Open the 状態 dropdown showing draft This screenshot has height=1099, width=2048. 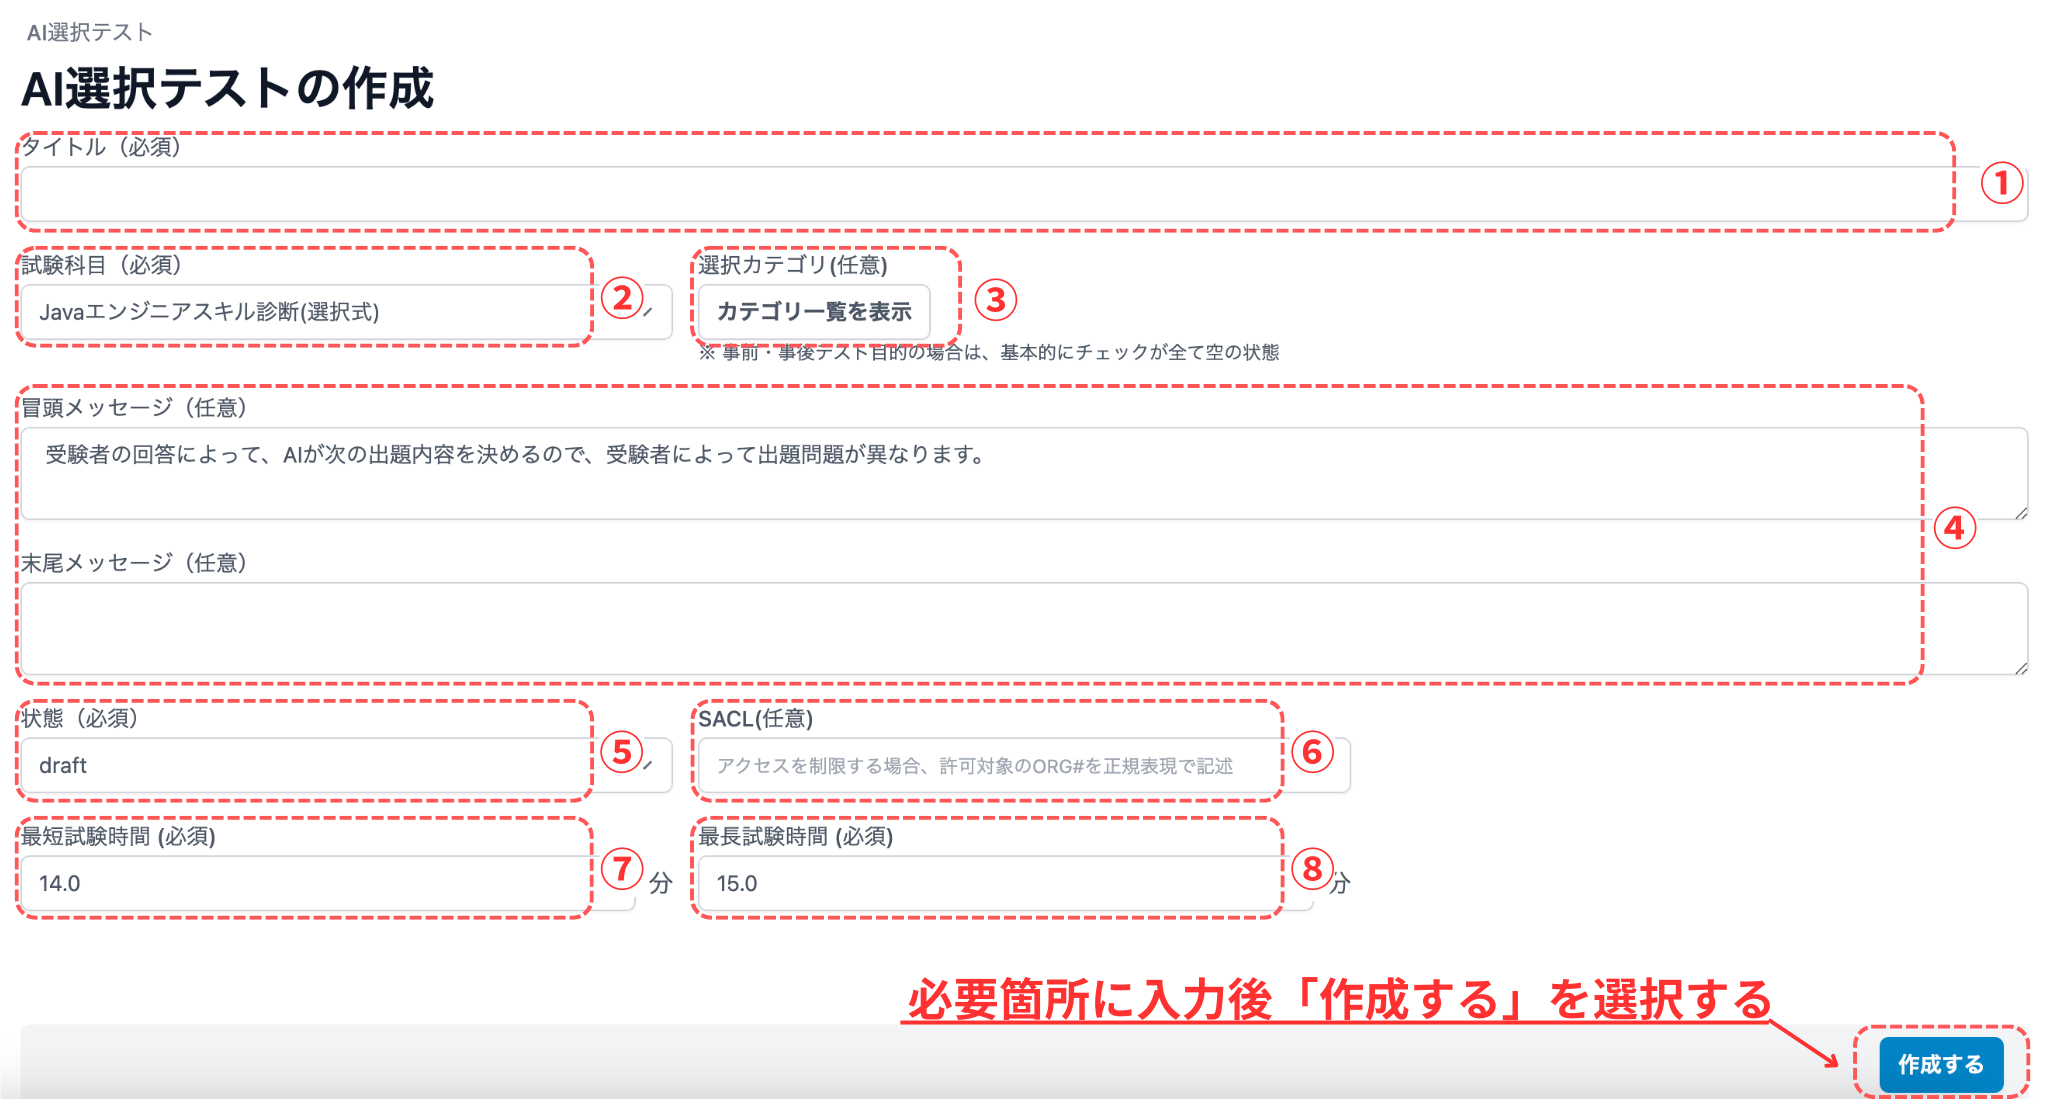point(300,765)
